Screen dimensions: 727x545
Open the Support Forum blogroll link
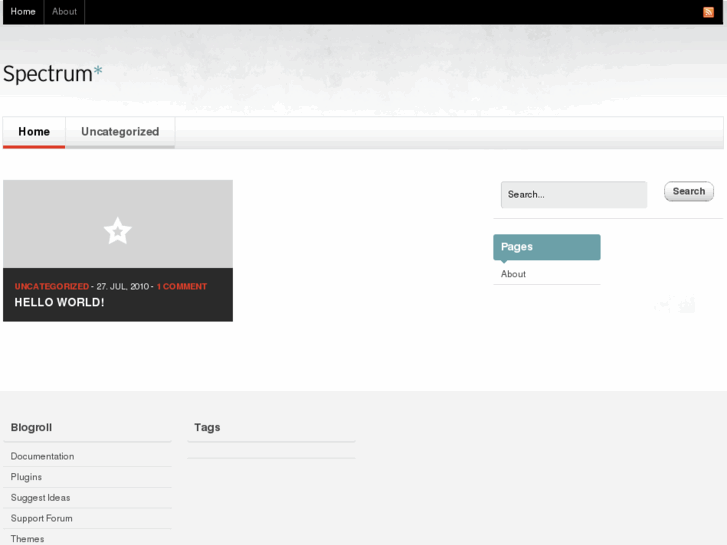(41, 518)
